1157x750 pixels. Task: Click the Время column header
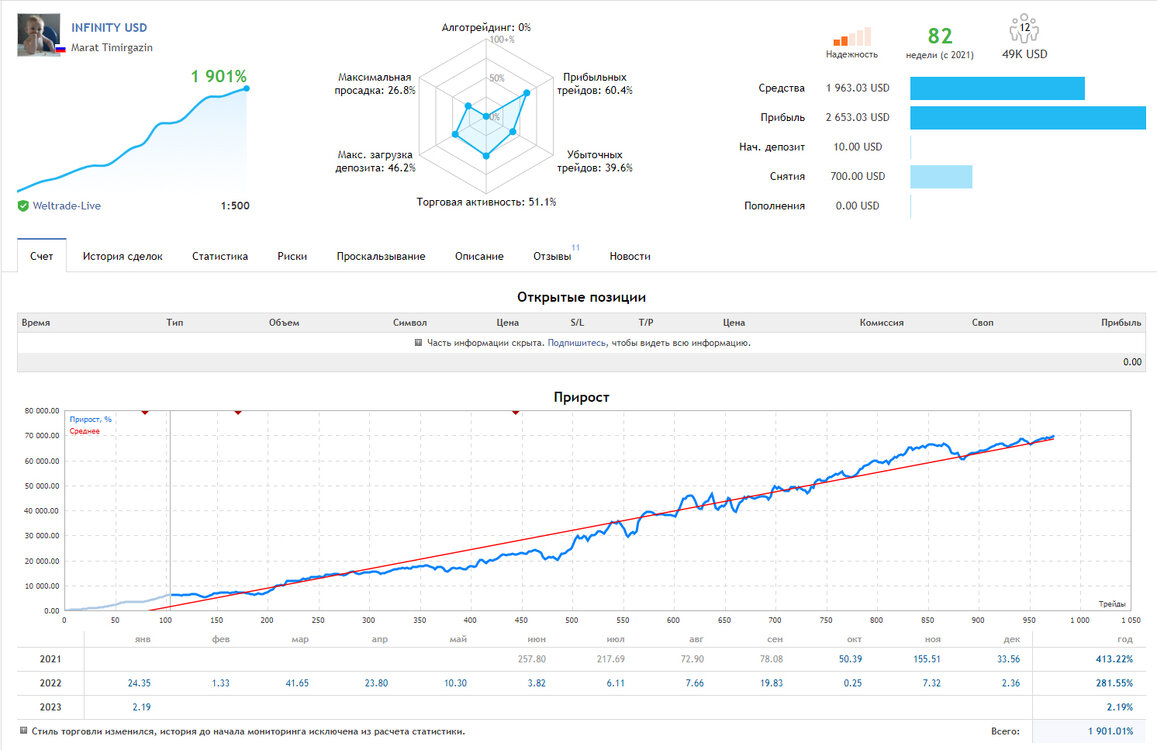36,323
